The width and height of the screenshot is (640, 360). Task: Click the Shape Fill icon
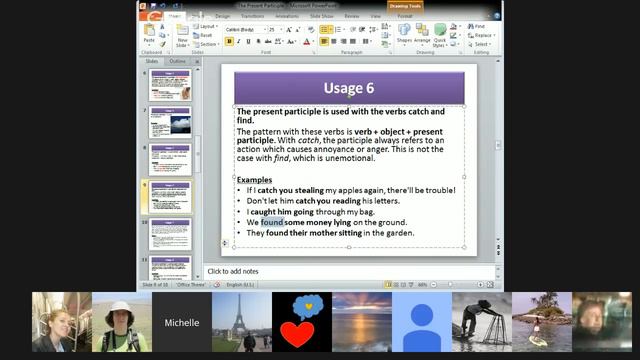click(454, 26)
